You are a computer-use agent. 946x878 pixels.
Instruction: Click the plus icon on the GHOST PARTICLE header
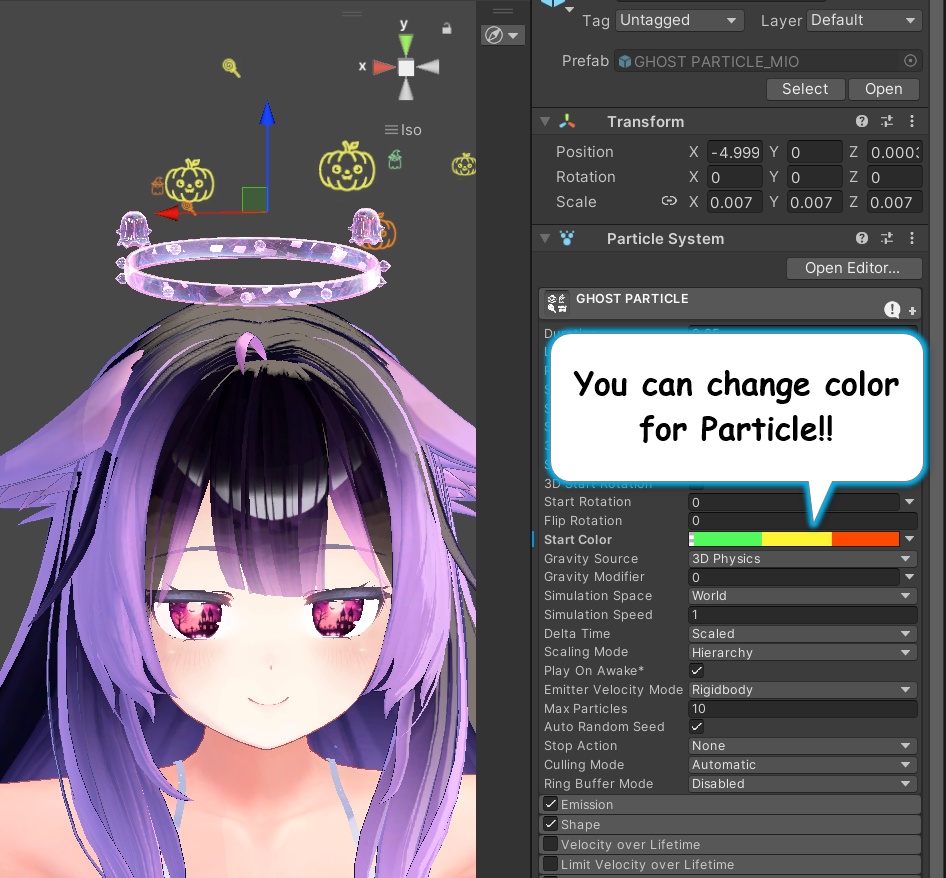click(x=912, y=311)
